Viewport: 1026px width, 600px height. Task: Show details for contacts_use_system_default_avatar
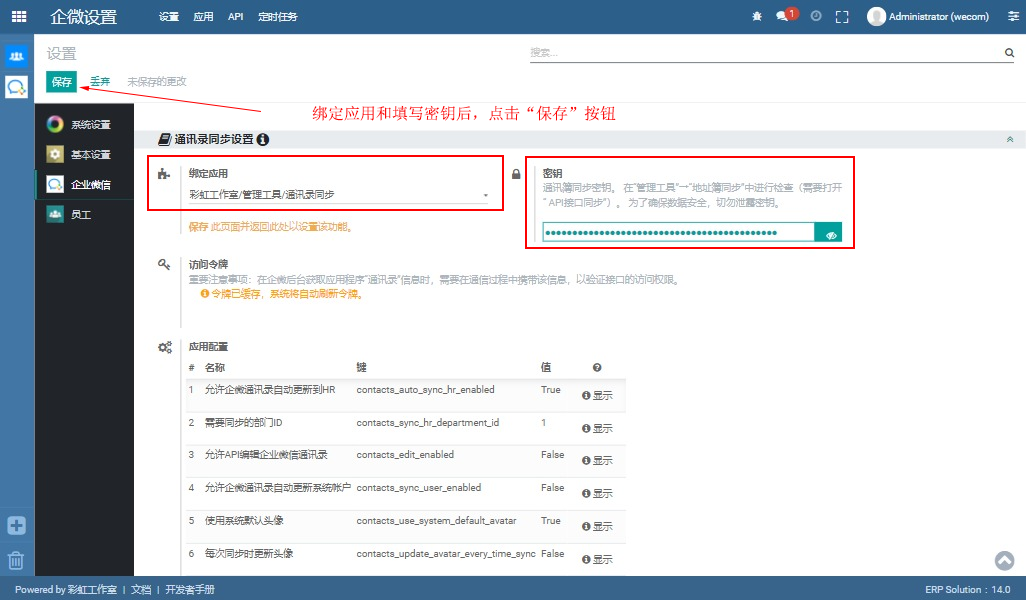click(x=597, y=526)
